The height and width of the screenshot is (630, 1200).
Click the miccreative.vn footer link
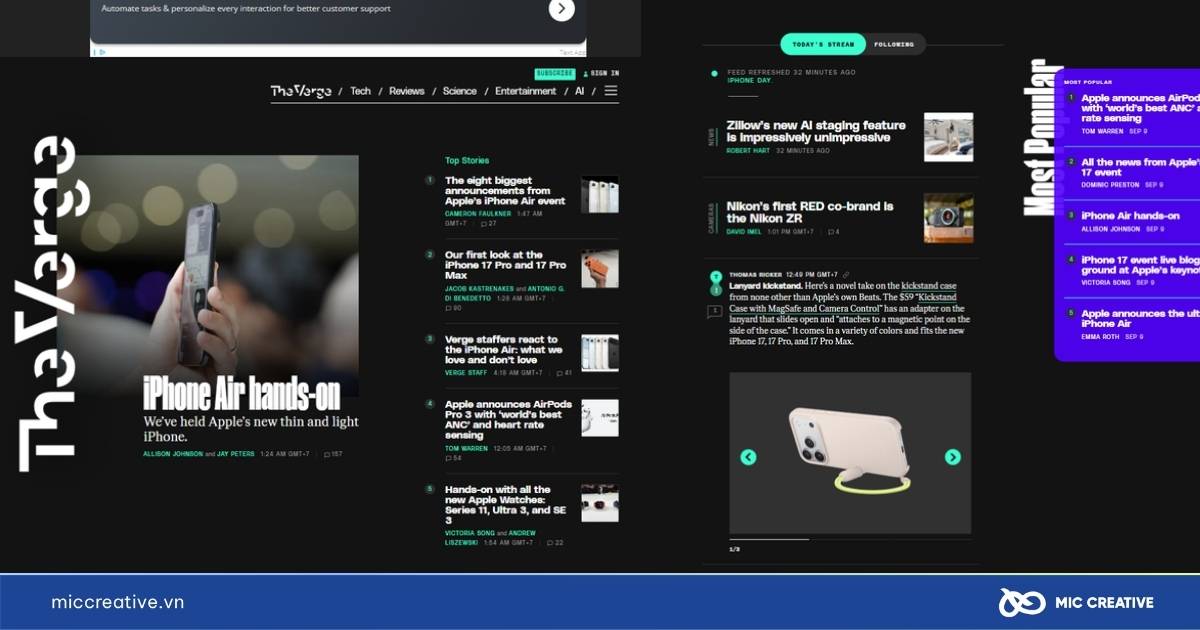118,602
